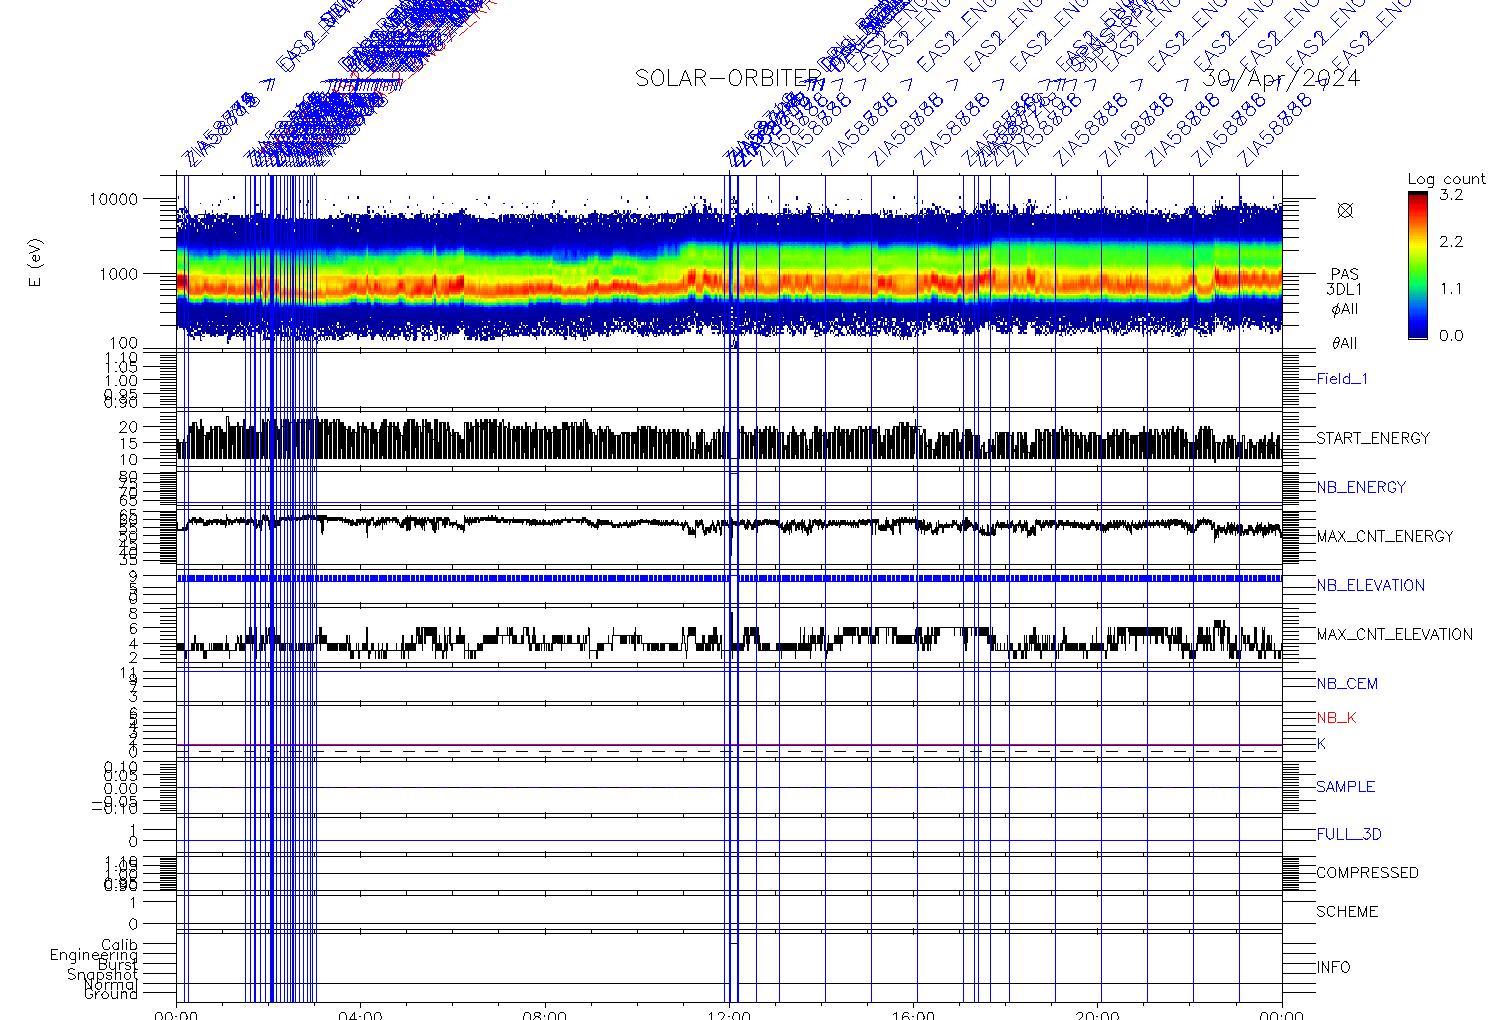This screenshot has width=1512, height=1020.
Task: Click the 3.2 colorbar maximum value
Action: 1451,195
